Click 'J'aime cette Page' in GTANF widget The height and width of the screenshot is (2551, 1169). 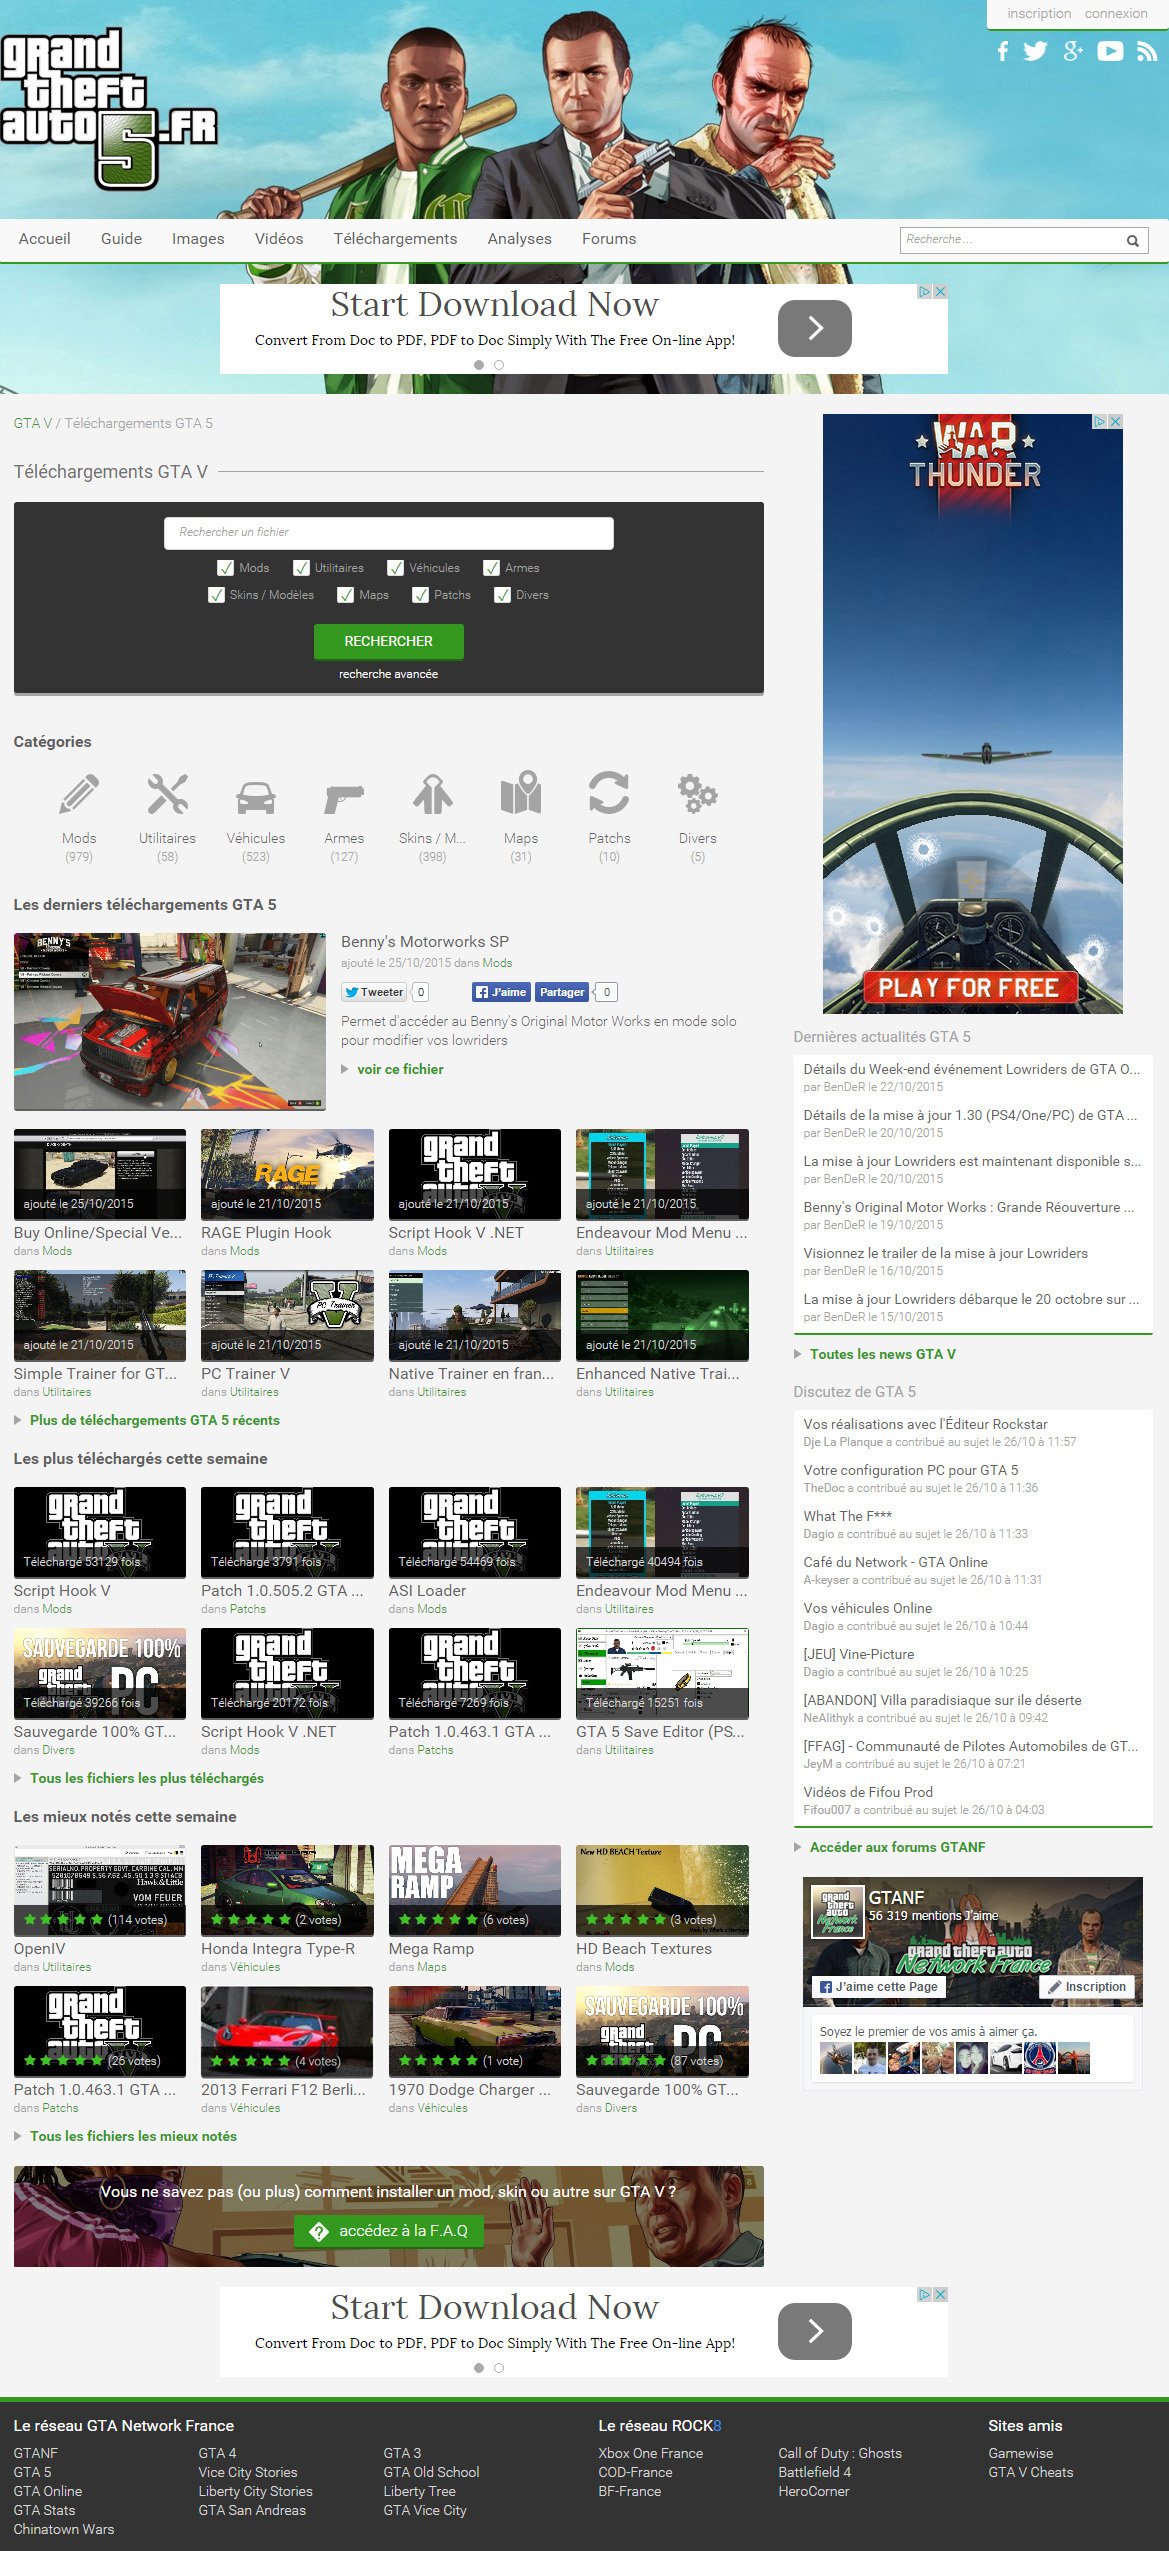pos(879,1987)
